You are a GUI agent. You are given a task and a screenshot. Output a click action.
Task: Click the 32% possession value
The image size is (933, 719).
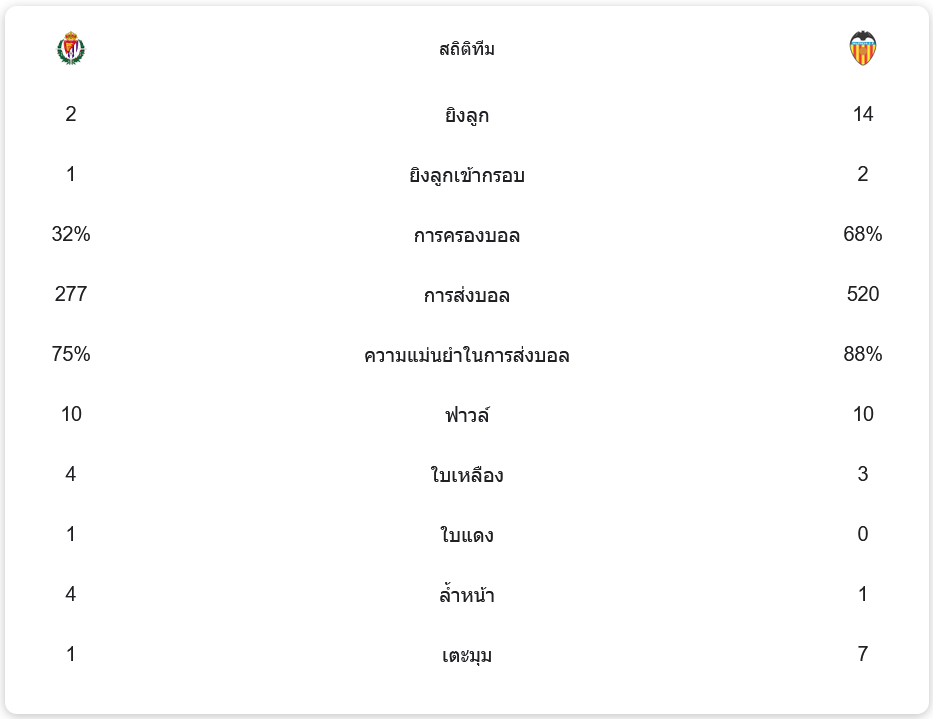[x=71, y=234]
